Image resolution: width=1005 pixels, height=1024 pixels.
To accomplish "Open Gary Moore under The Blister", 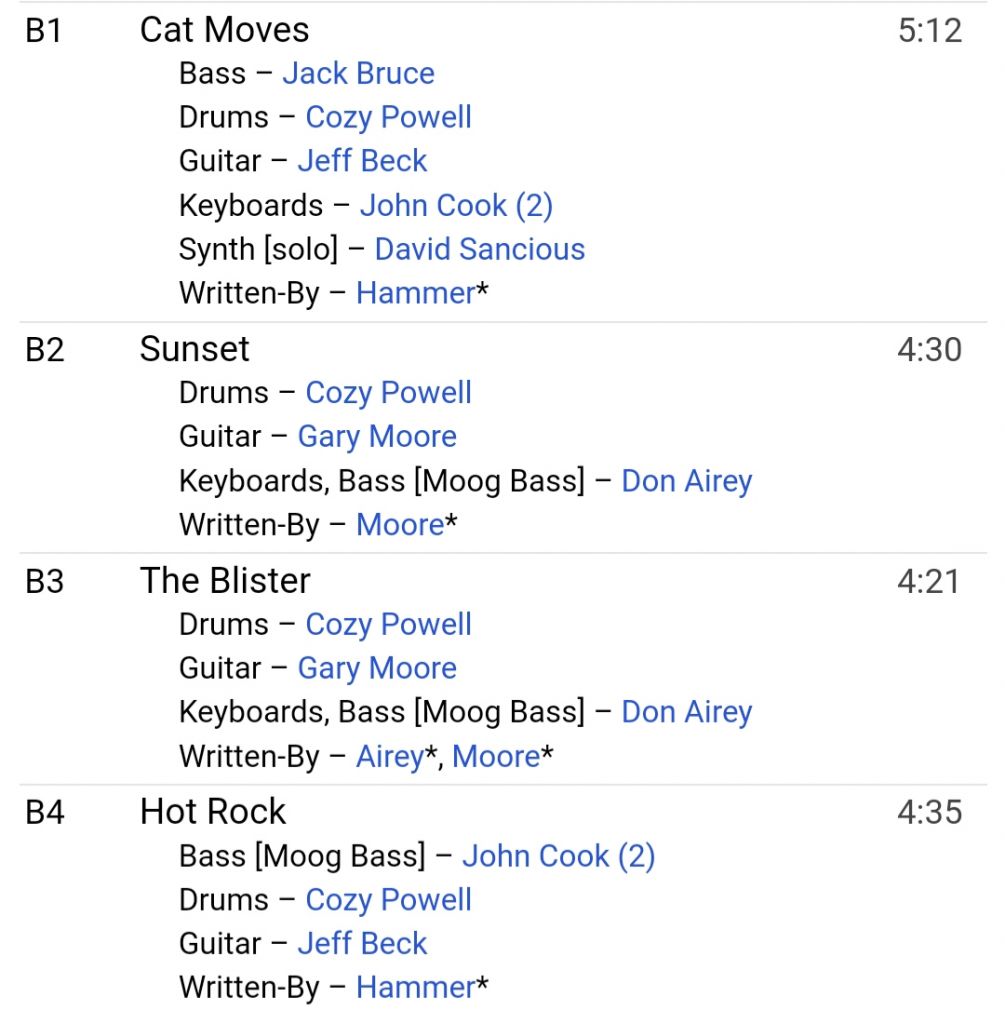I will click(x=377, y=669).
